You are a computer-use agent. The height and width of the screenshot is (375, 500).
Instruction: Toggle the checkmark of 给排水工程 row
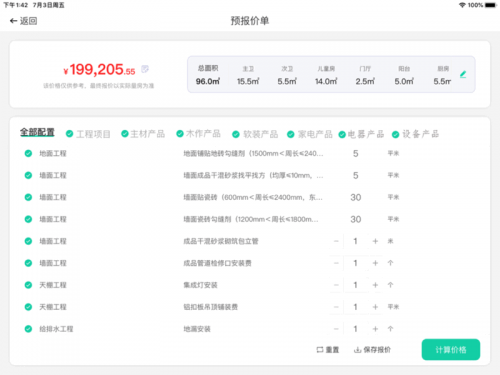pyautogui.click(x=28, y=329)
